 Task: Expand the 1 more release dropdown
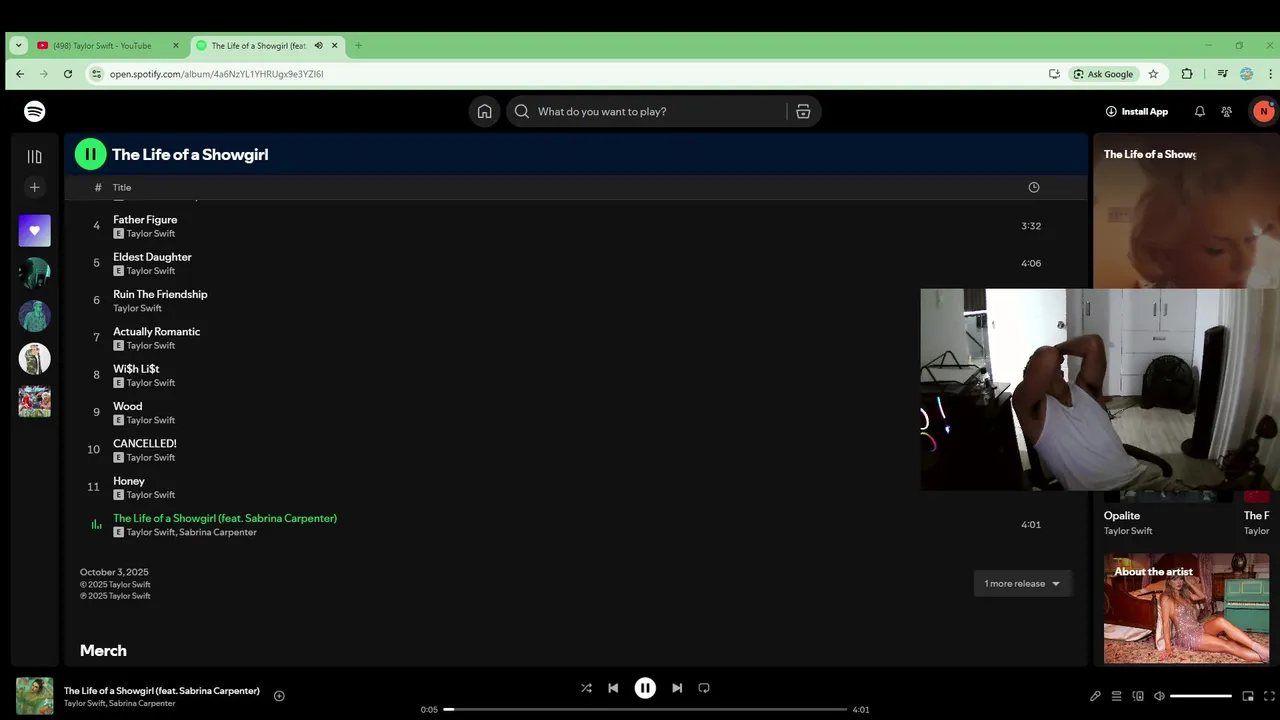coord(1022,583)
